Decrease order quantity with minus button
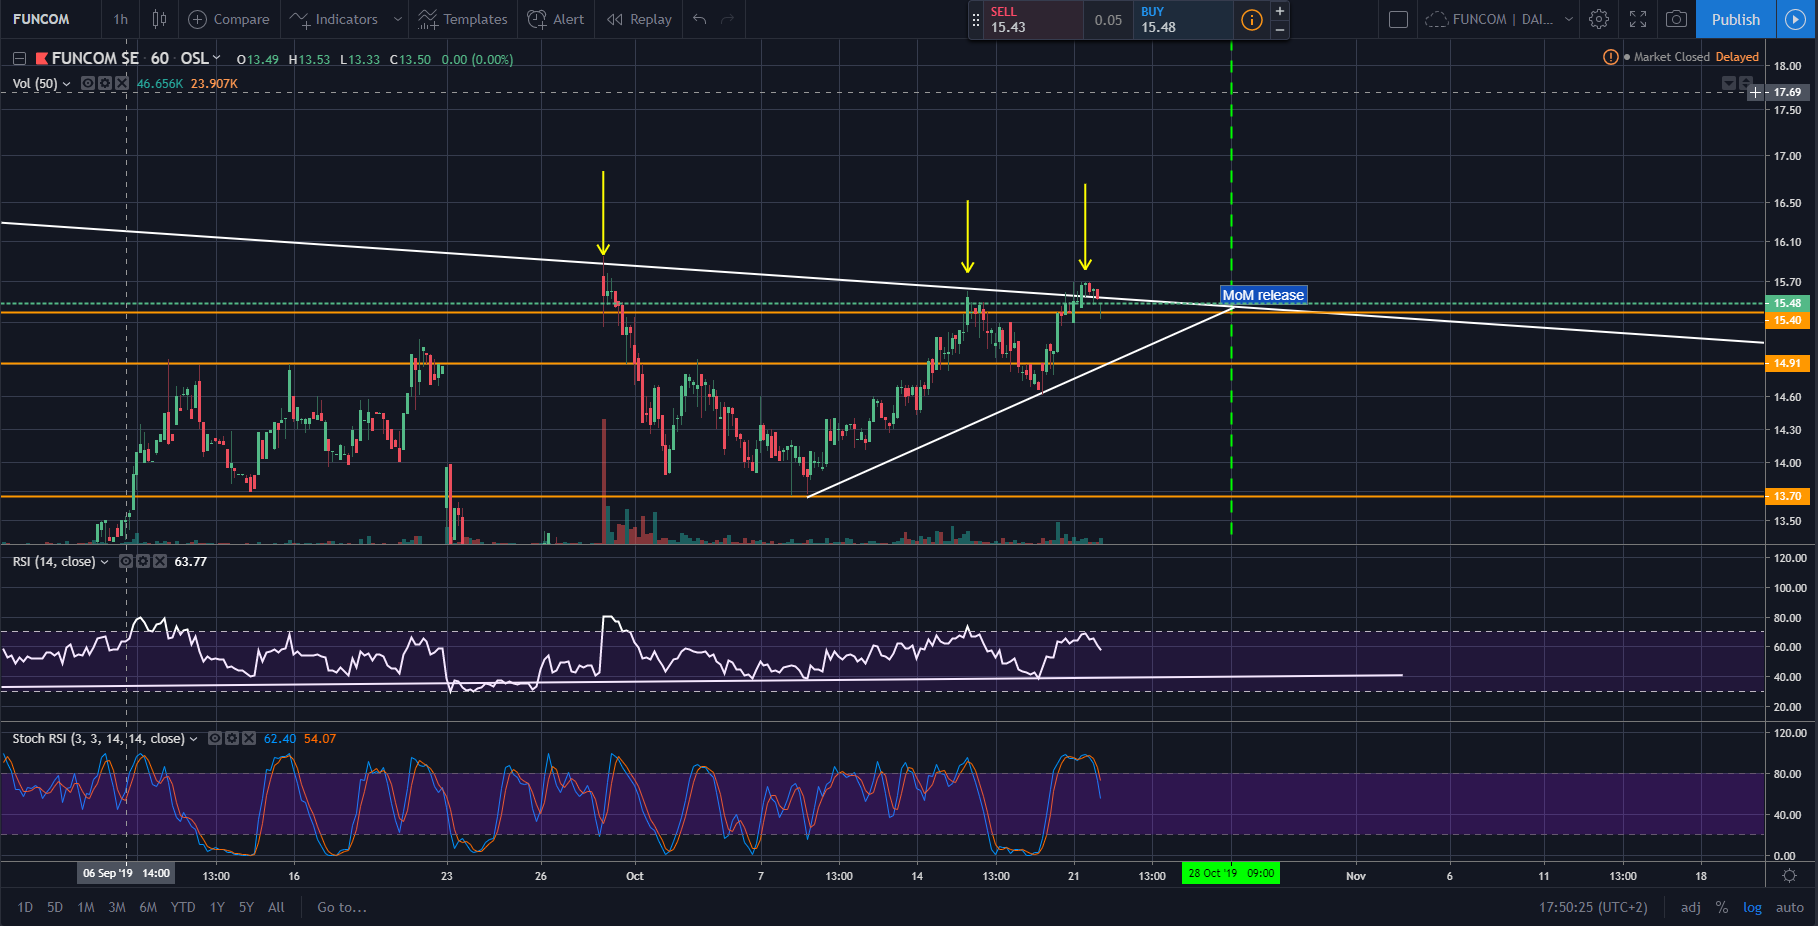The image size is (1818, 926). (x=1279, y=30)
